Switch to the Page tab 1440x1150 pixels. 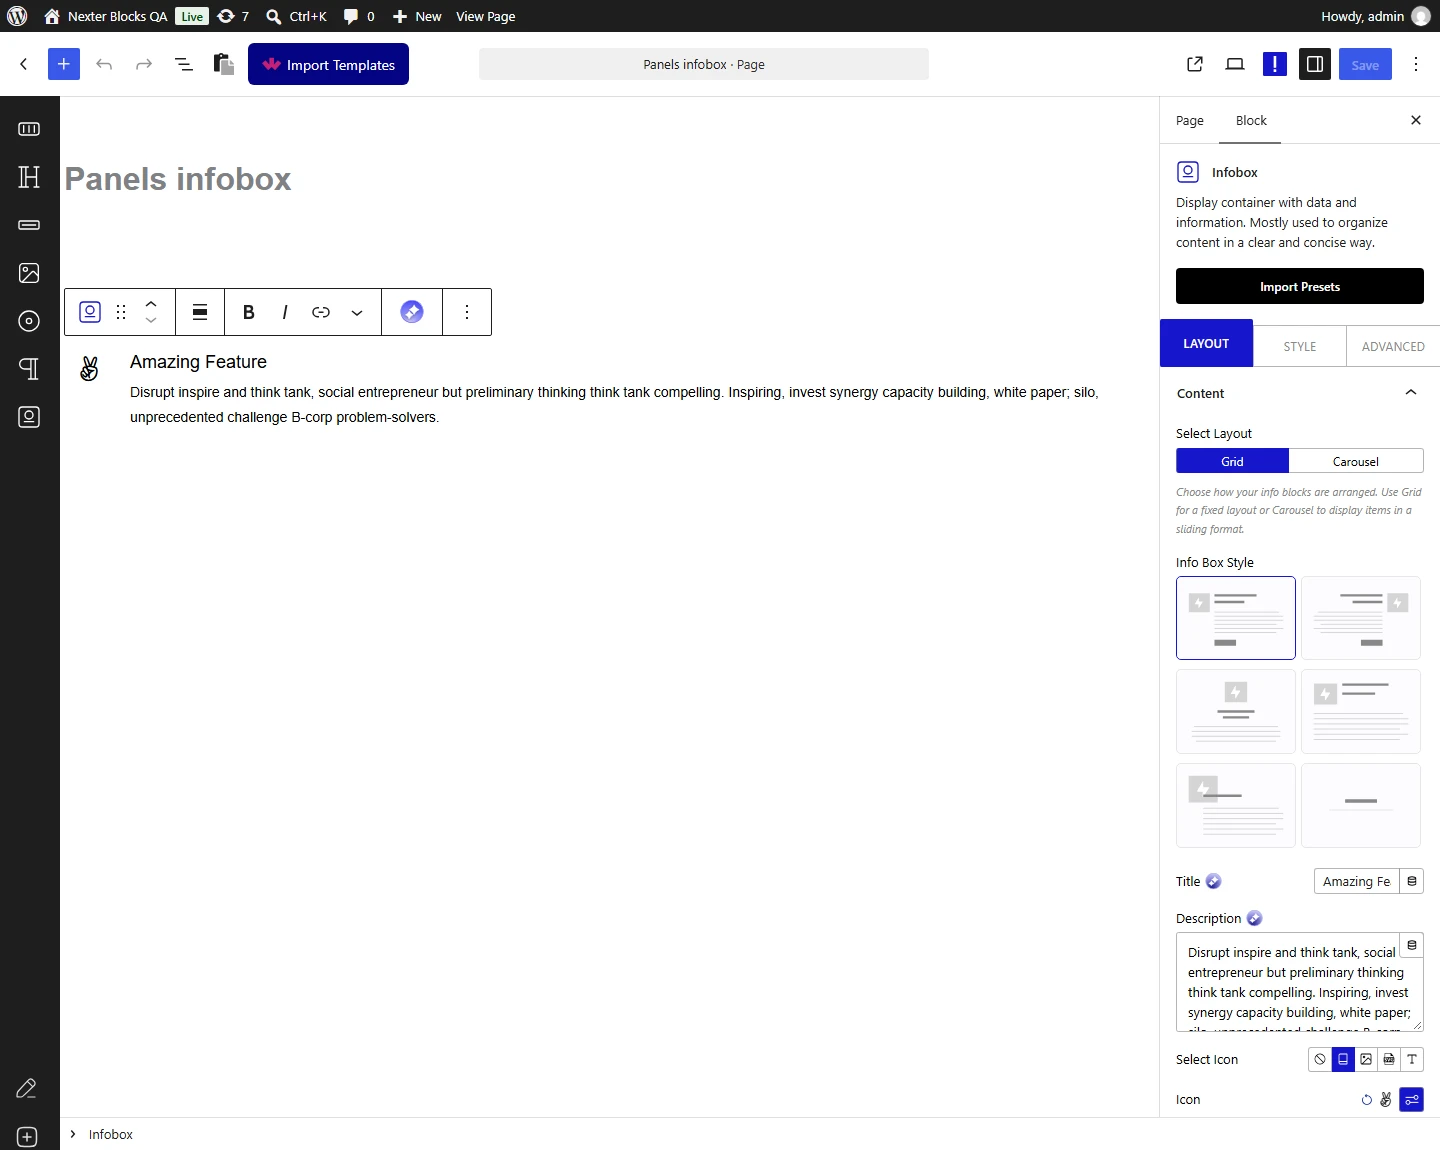click(x=1190, y=120)
